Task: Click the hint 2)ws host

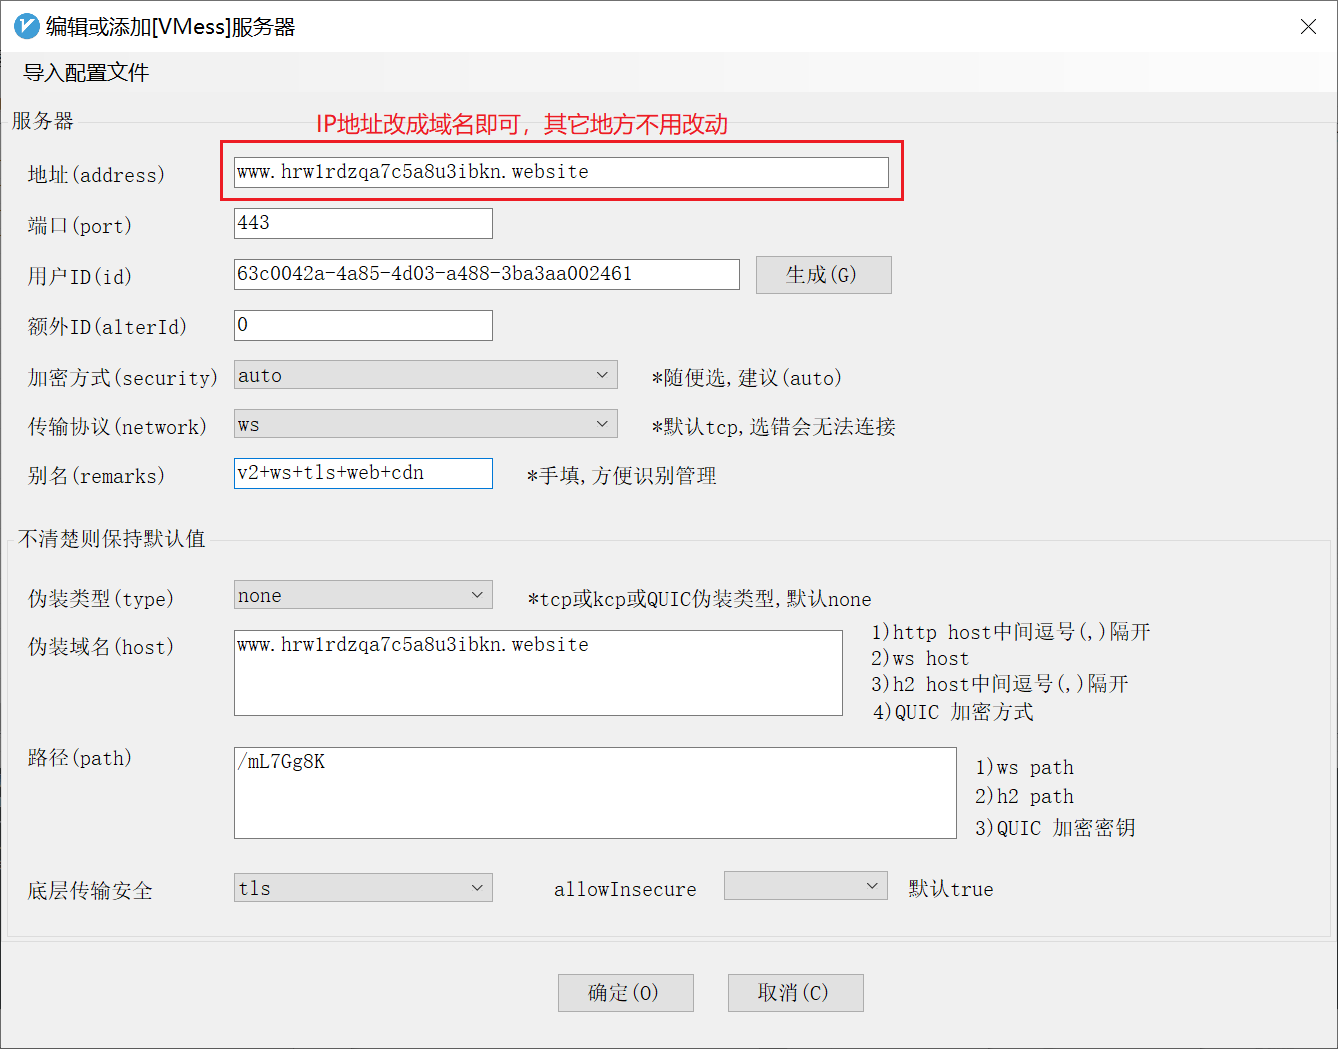Action: [x=920, y=659]
